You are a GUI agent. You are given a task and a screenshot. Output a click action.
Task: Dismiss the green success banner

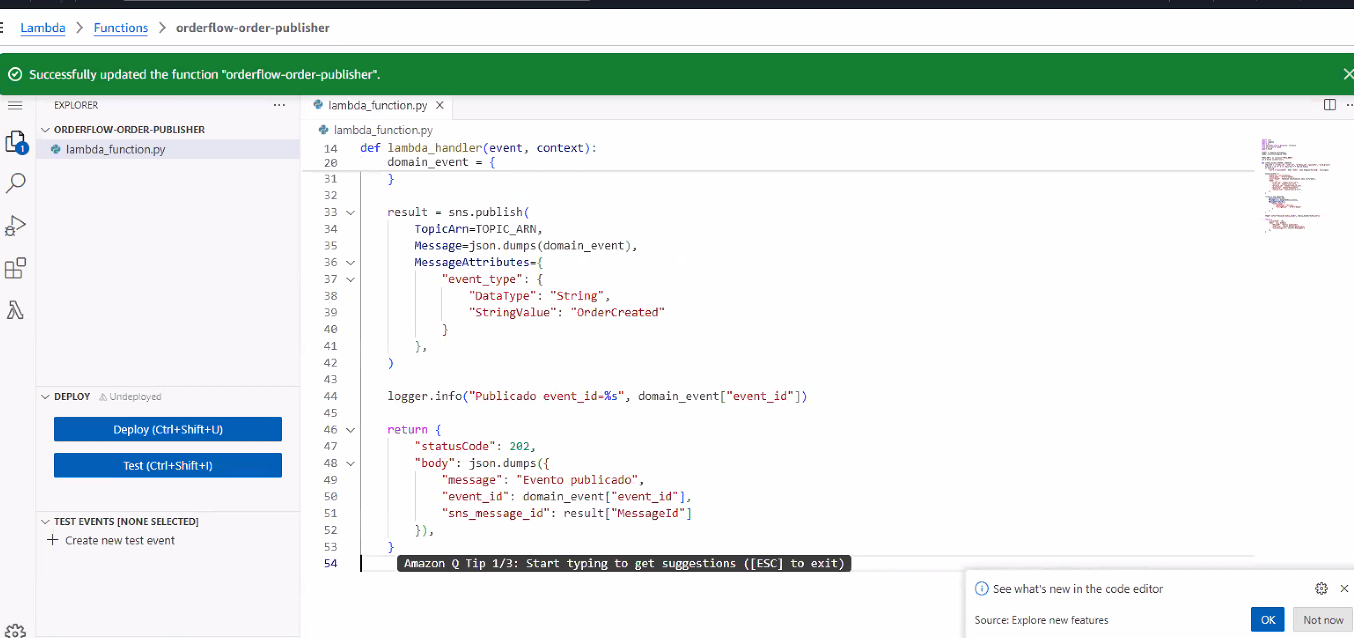tap(1347, 74)
